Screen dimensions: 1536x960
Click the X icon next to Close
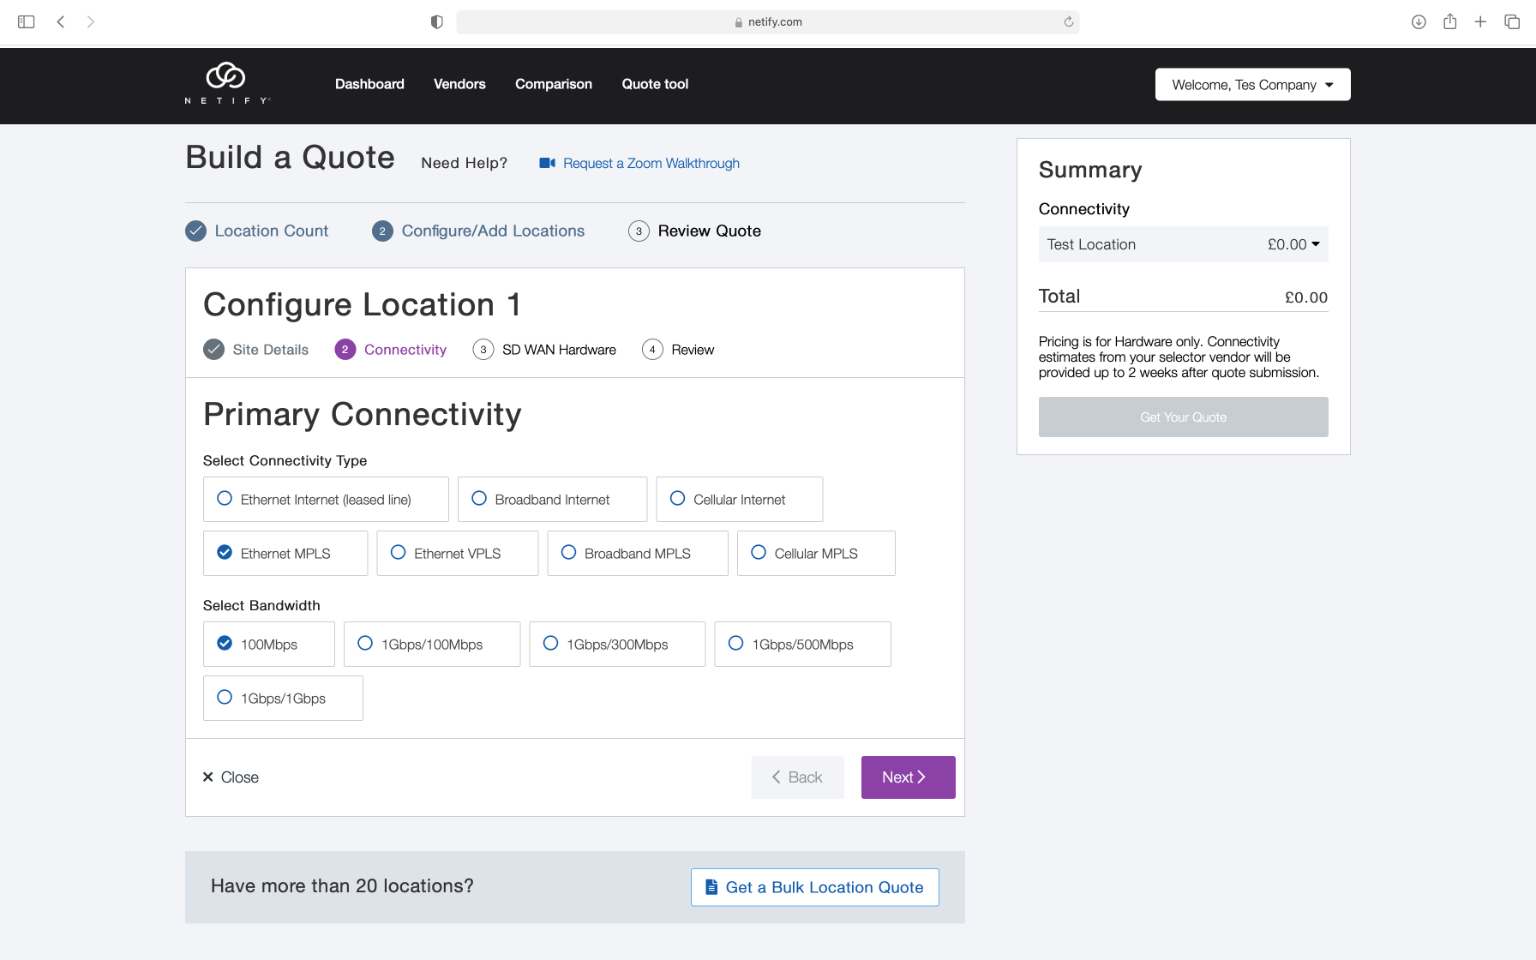click(208, 777)
